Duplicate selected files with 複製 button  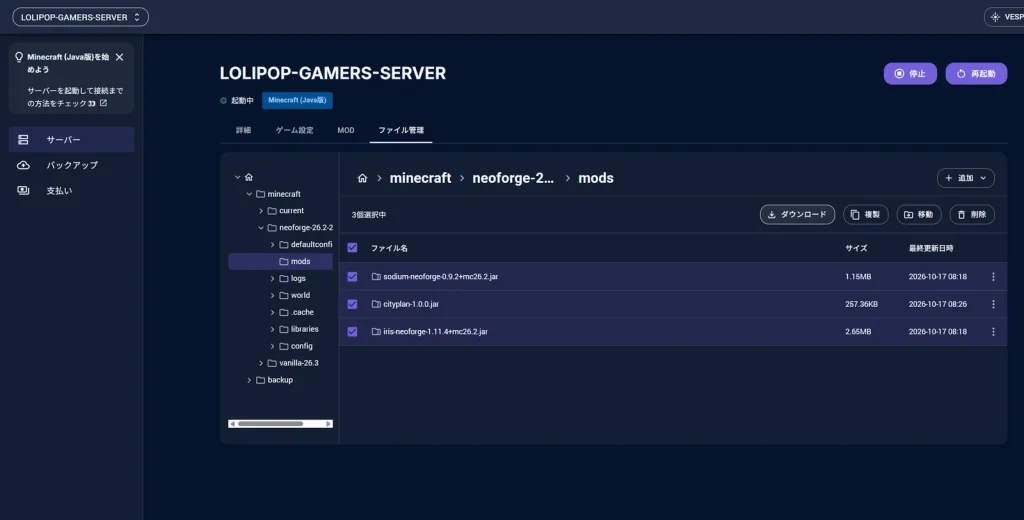click(x=866, y=214)
